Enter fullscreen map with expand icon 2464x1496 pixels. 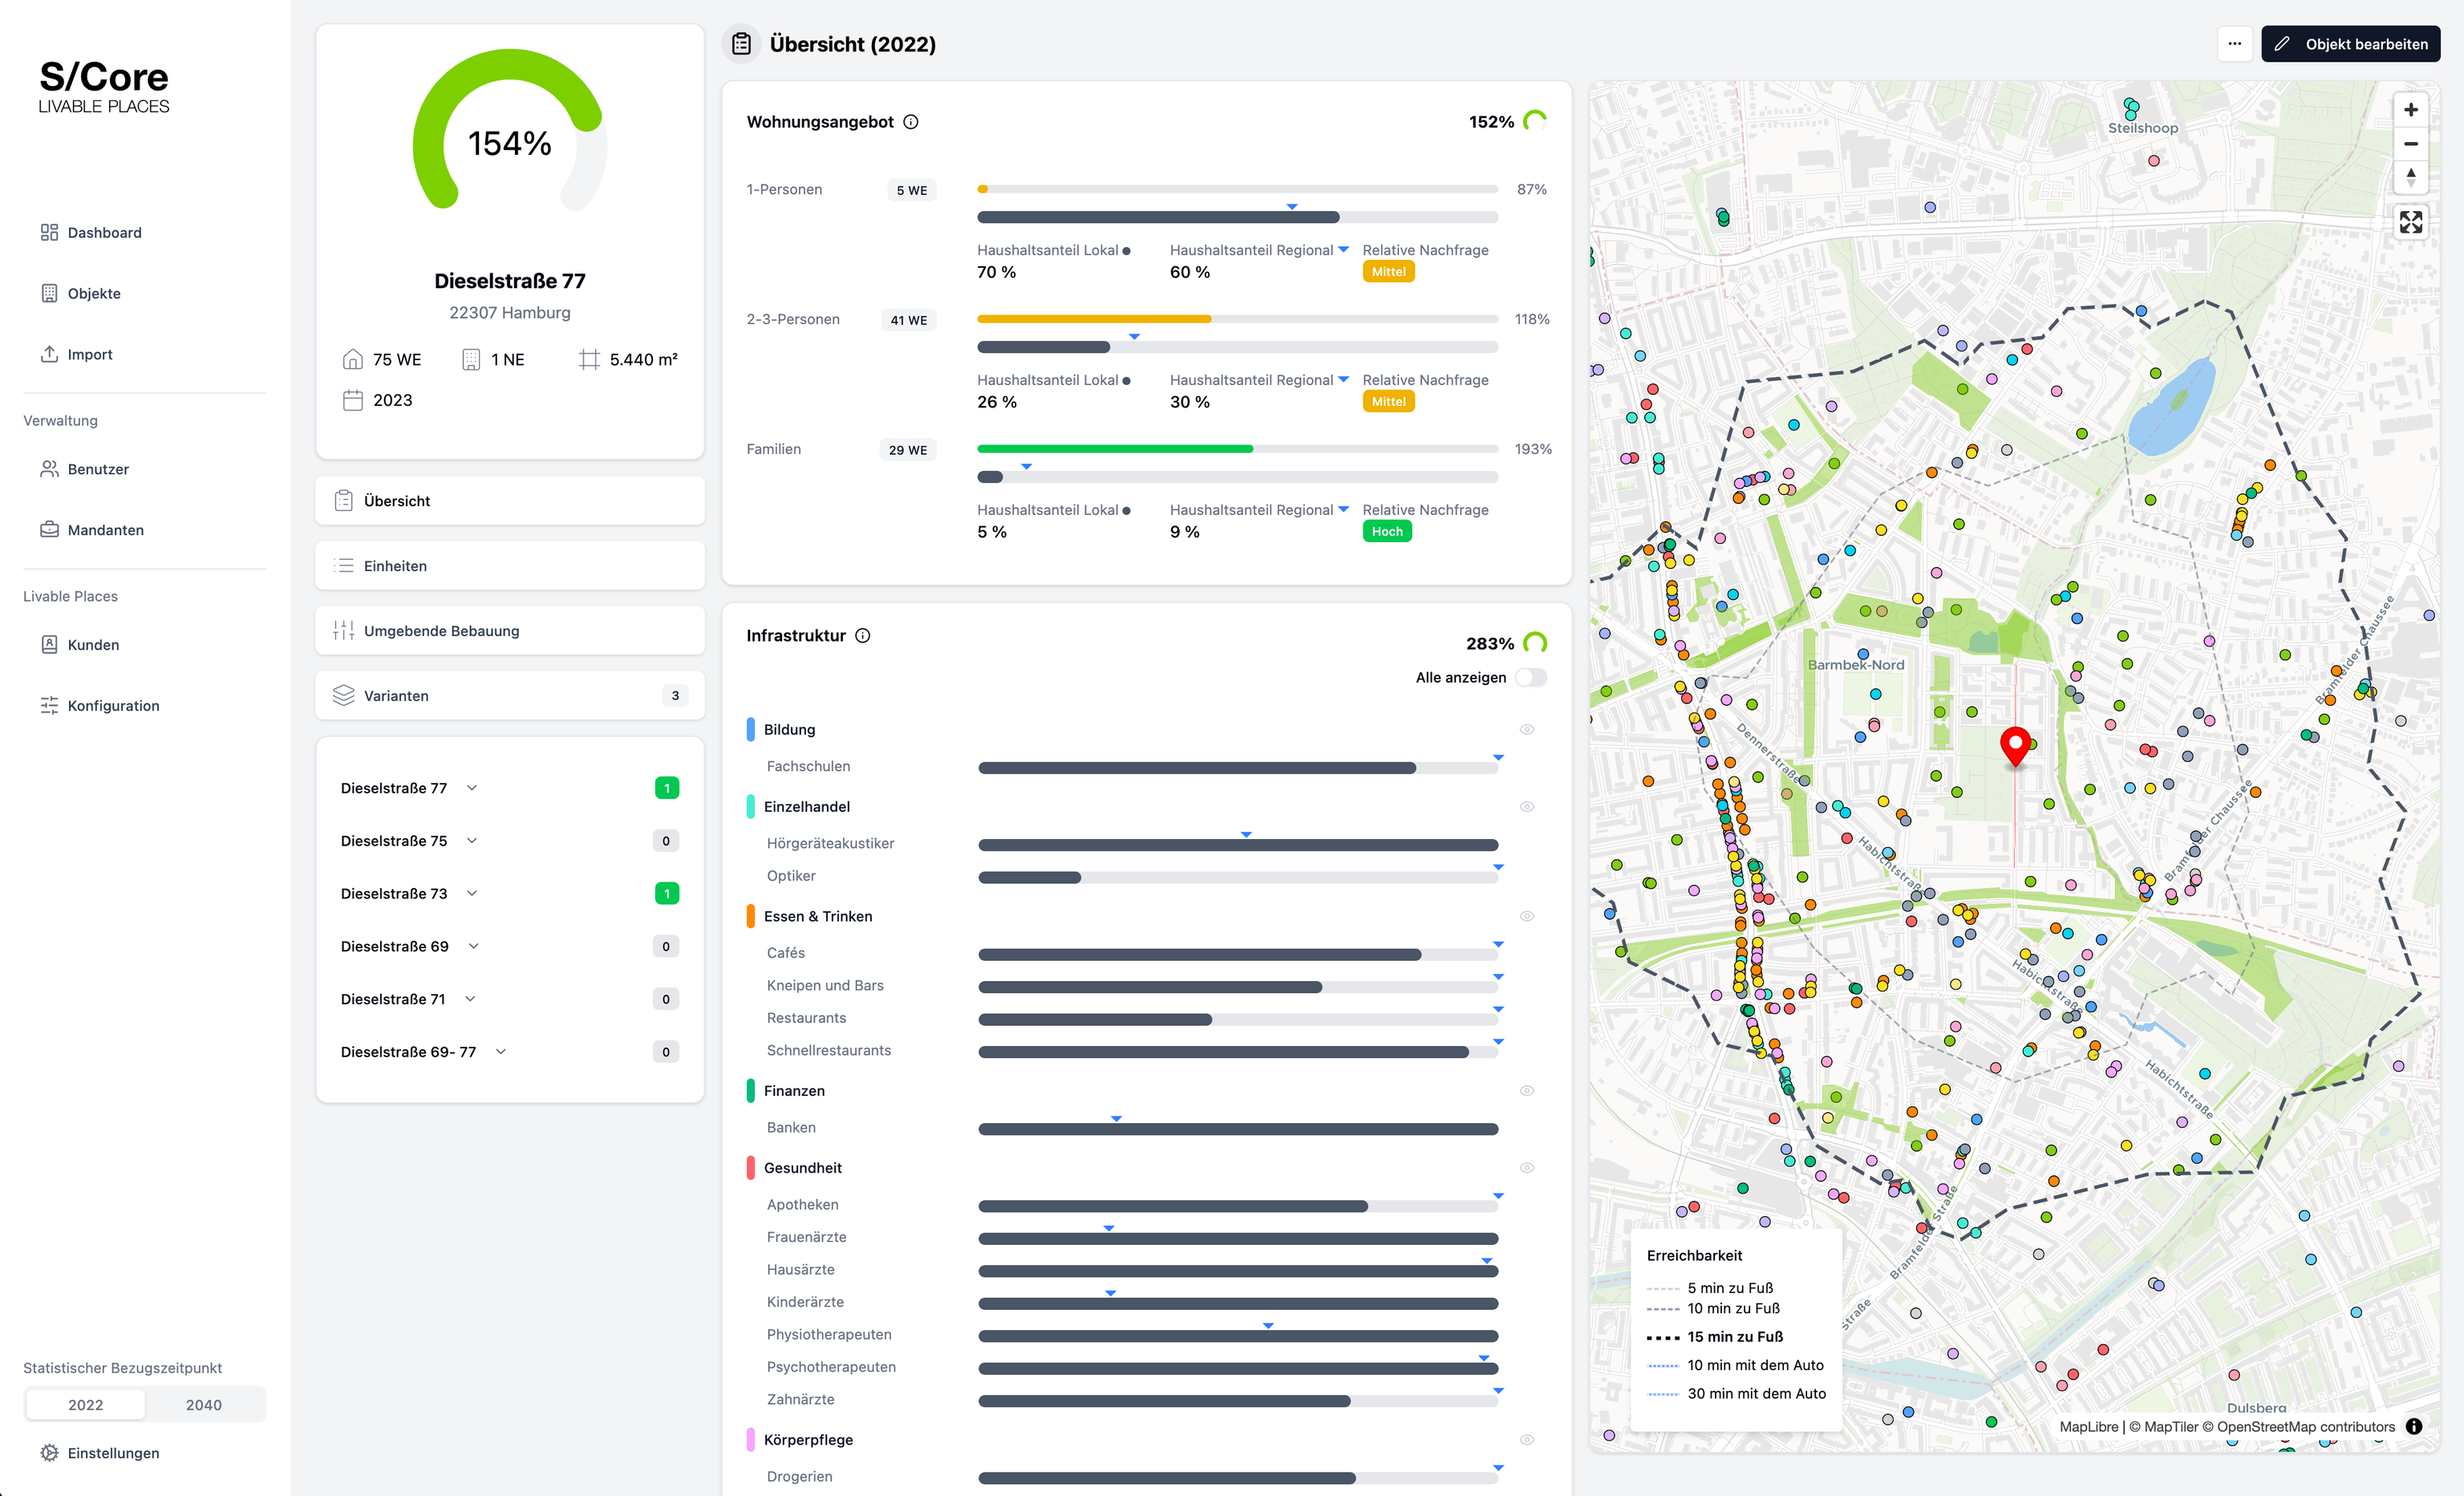pyautogui.click(x=2410, y=222)
